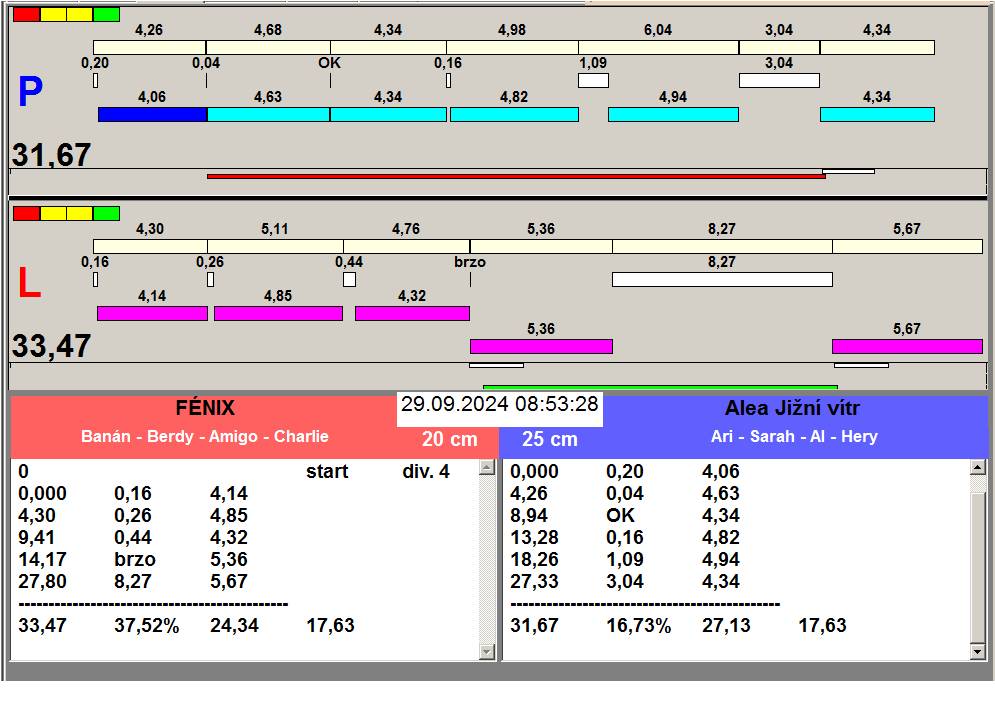
Task: Click the green light in lane L
Action: point(106,213)
